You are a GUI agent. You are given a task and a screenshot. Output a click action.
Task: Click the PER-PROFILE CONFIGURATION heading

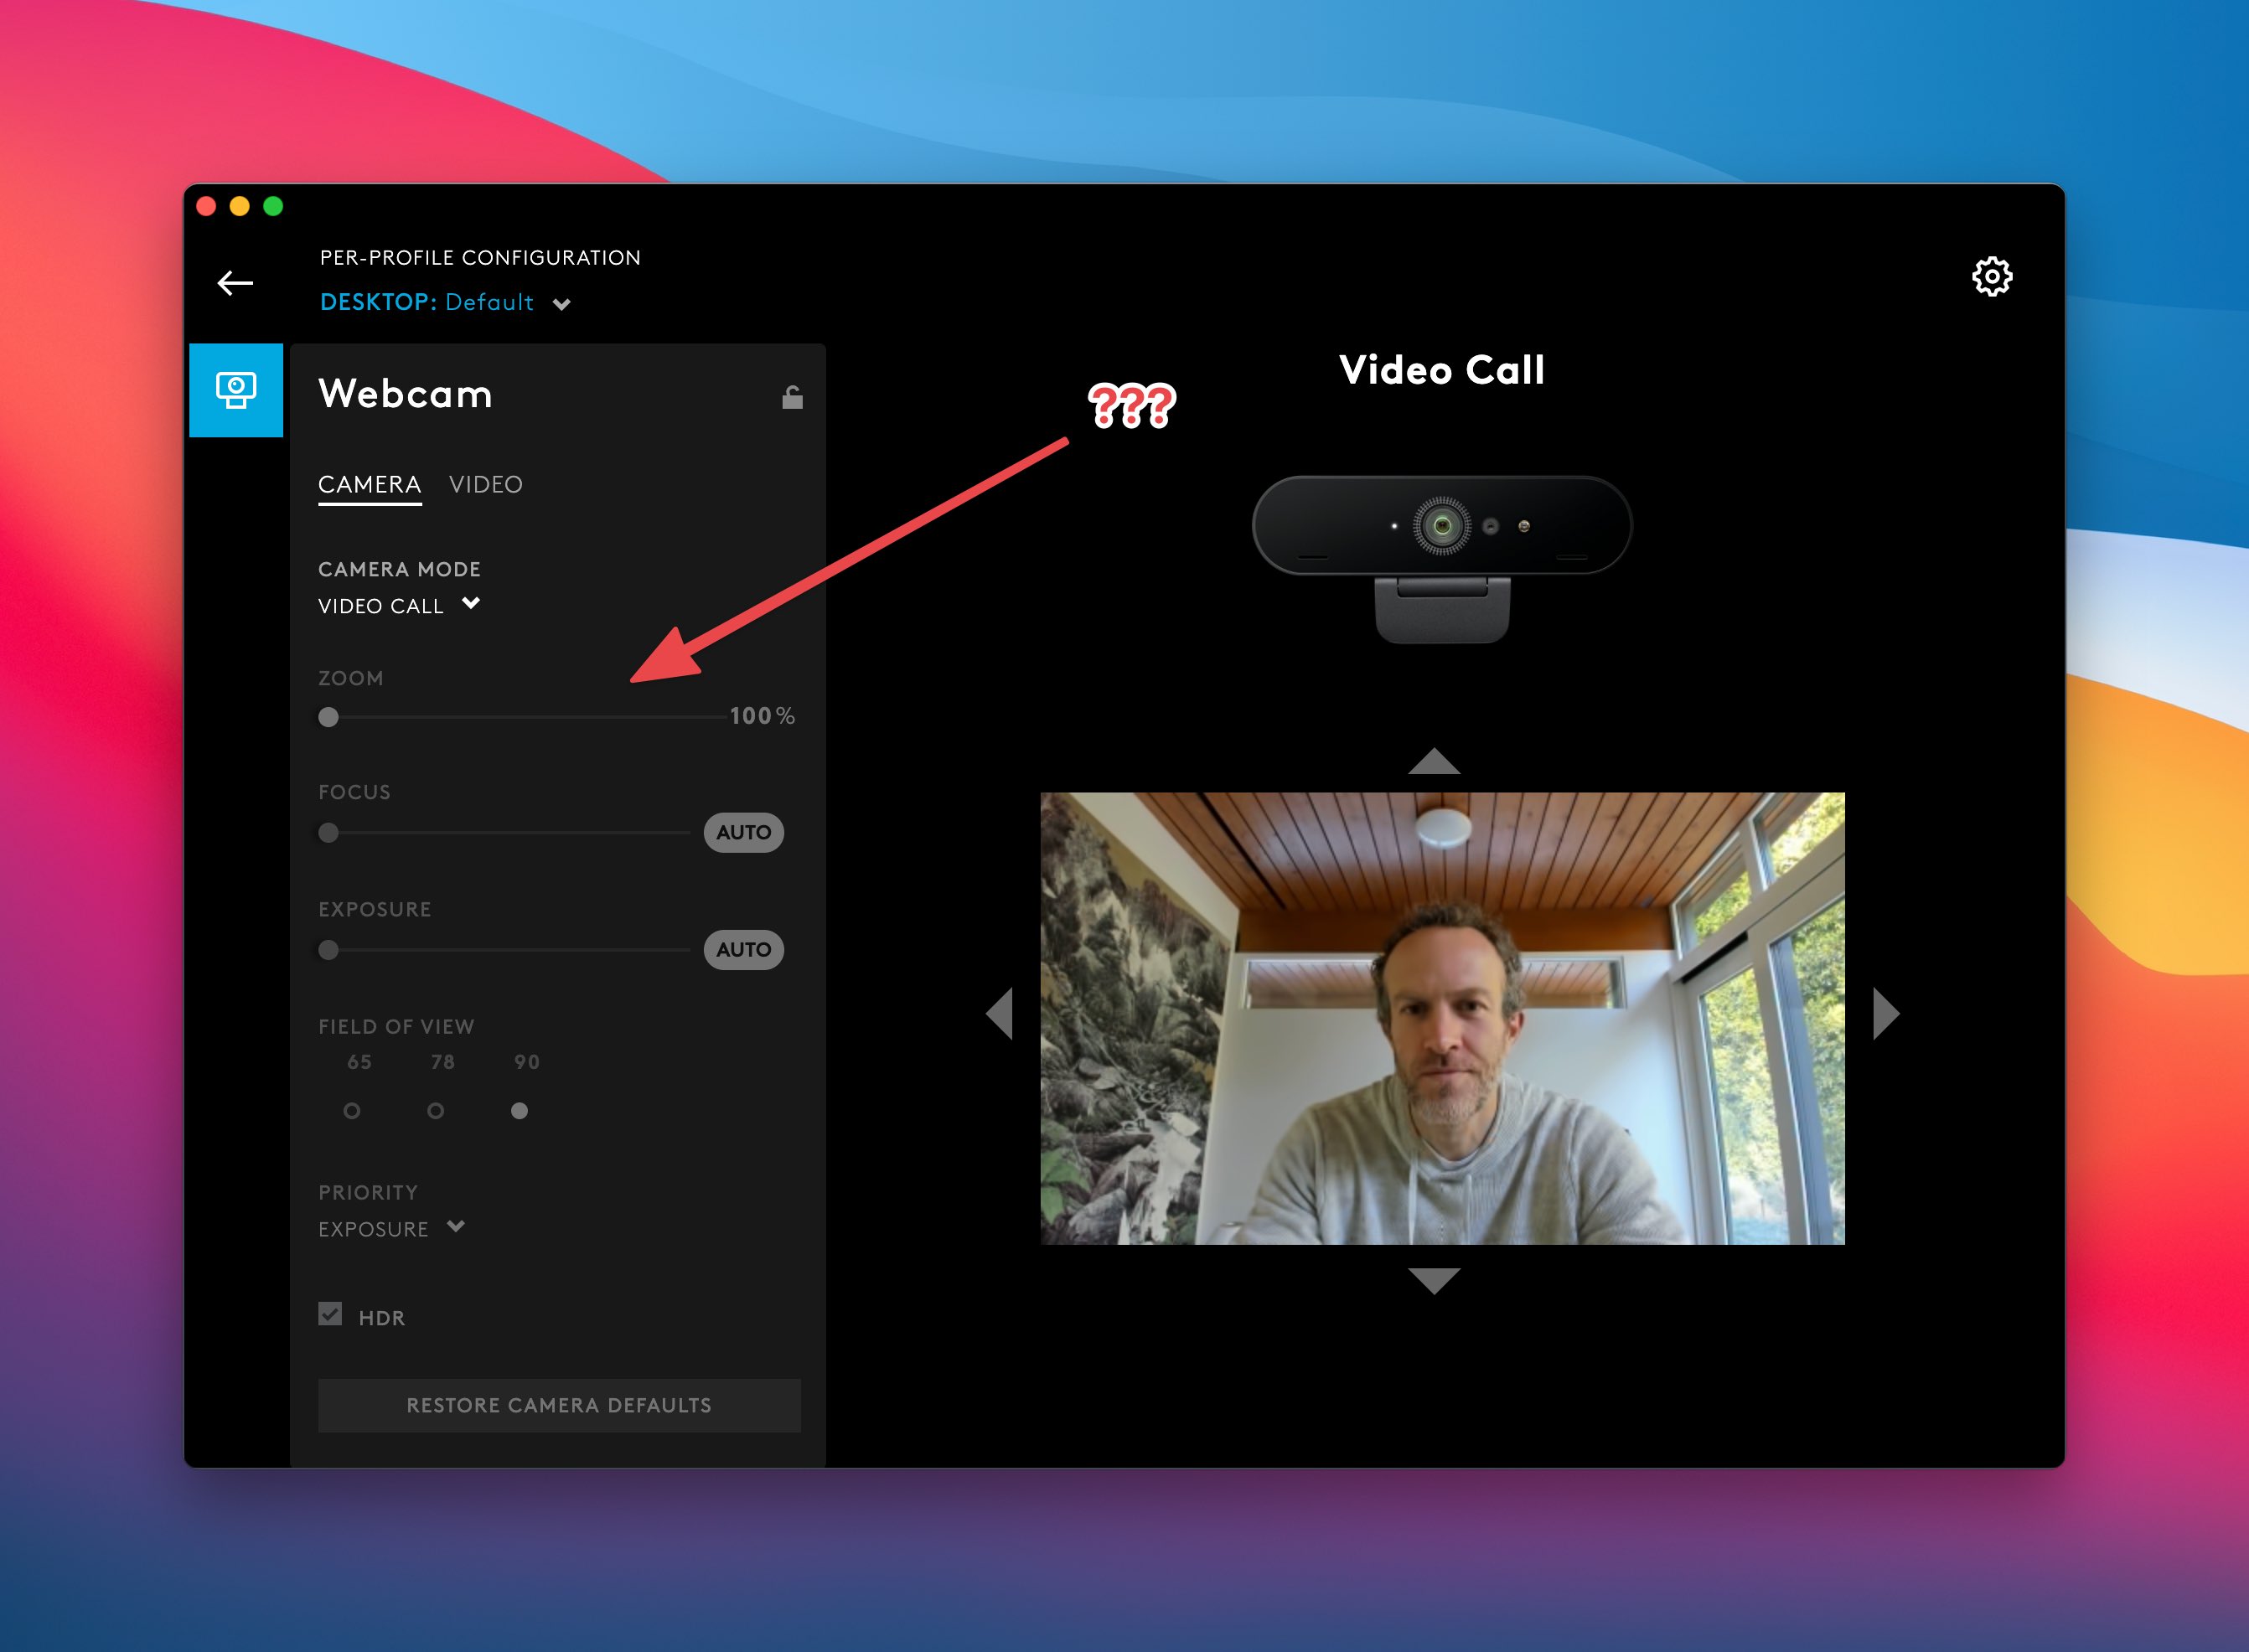[x=480, y=257]
